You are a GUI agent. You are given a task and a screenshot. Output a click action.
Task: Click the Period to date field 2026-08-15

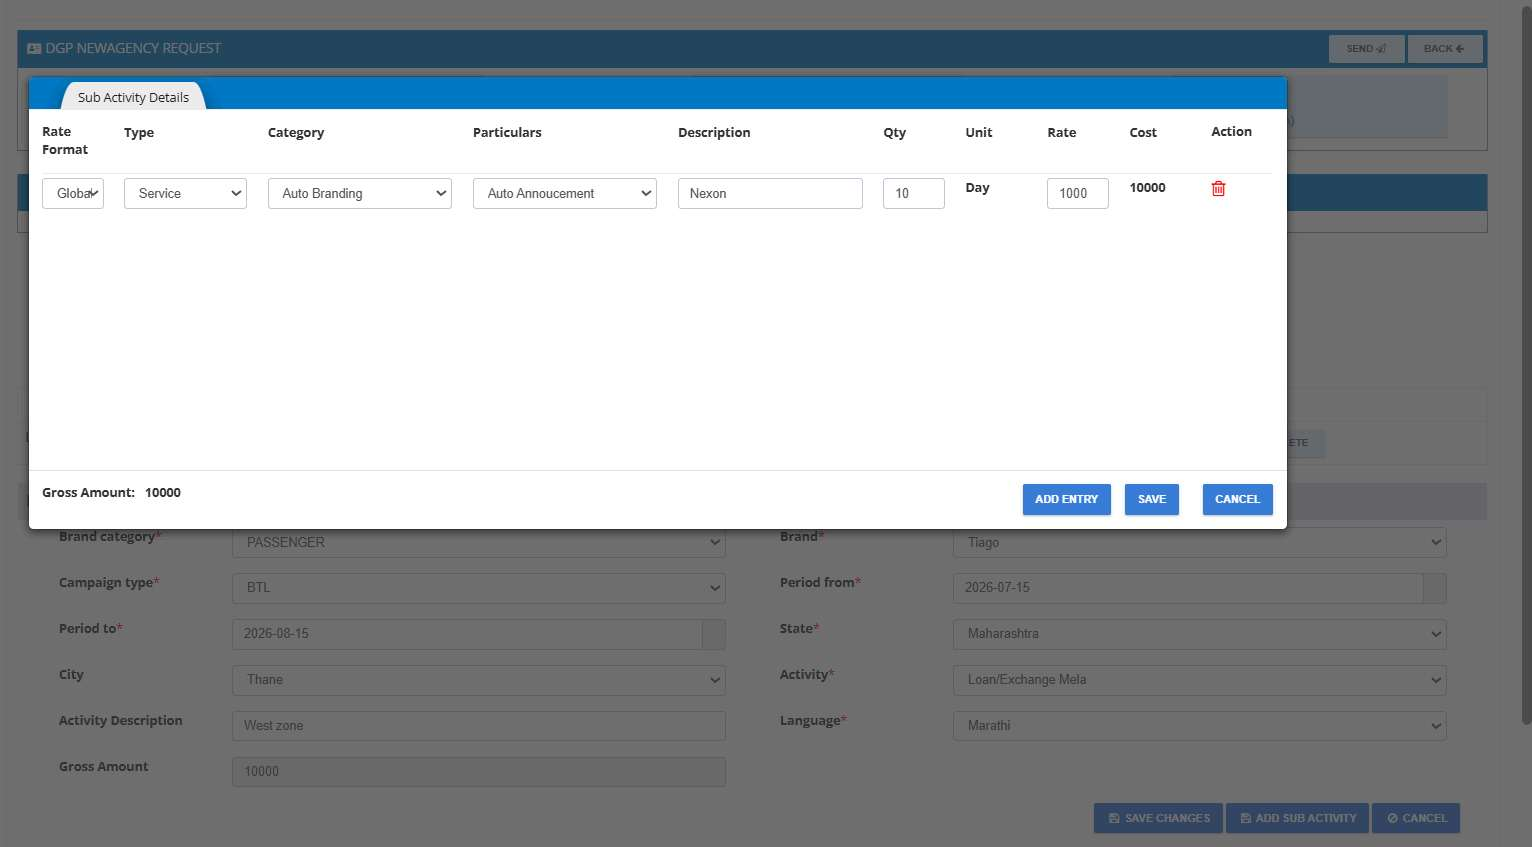pyautogui.click(x=467, y=634)
